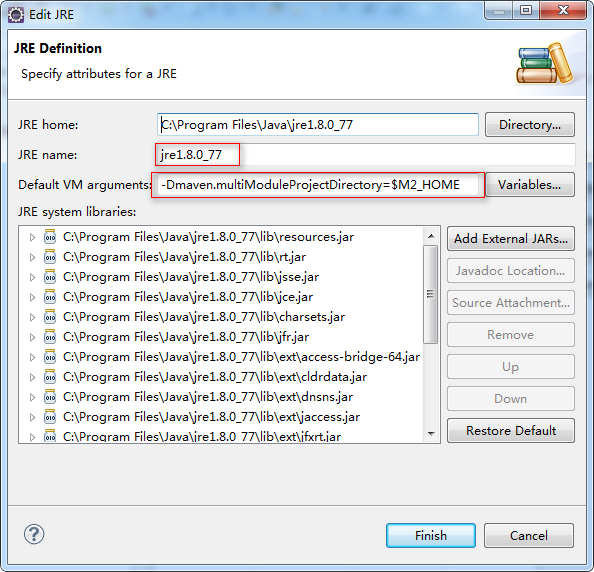Click the Remove library button
The height and width of the screenshot is (572, 594).
coord(511,334)
